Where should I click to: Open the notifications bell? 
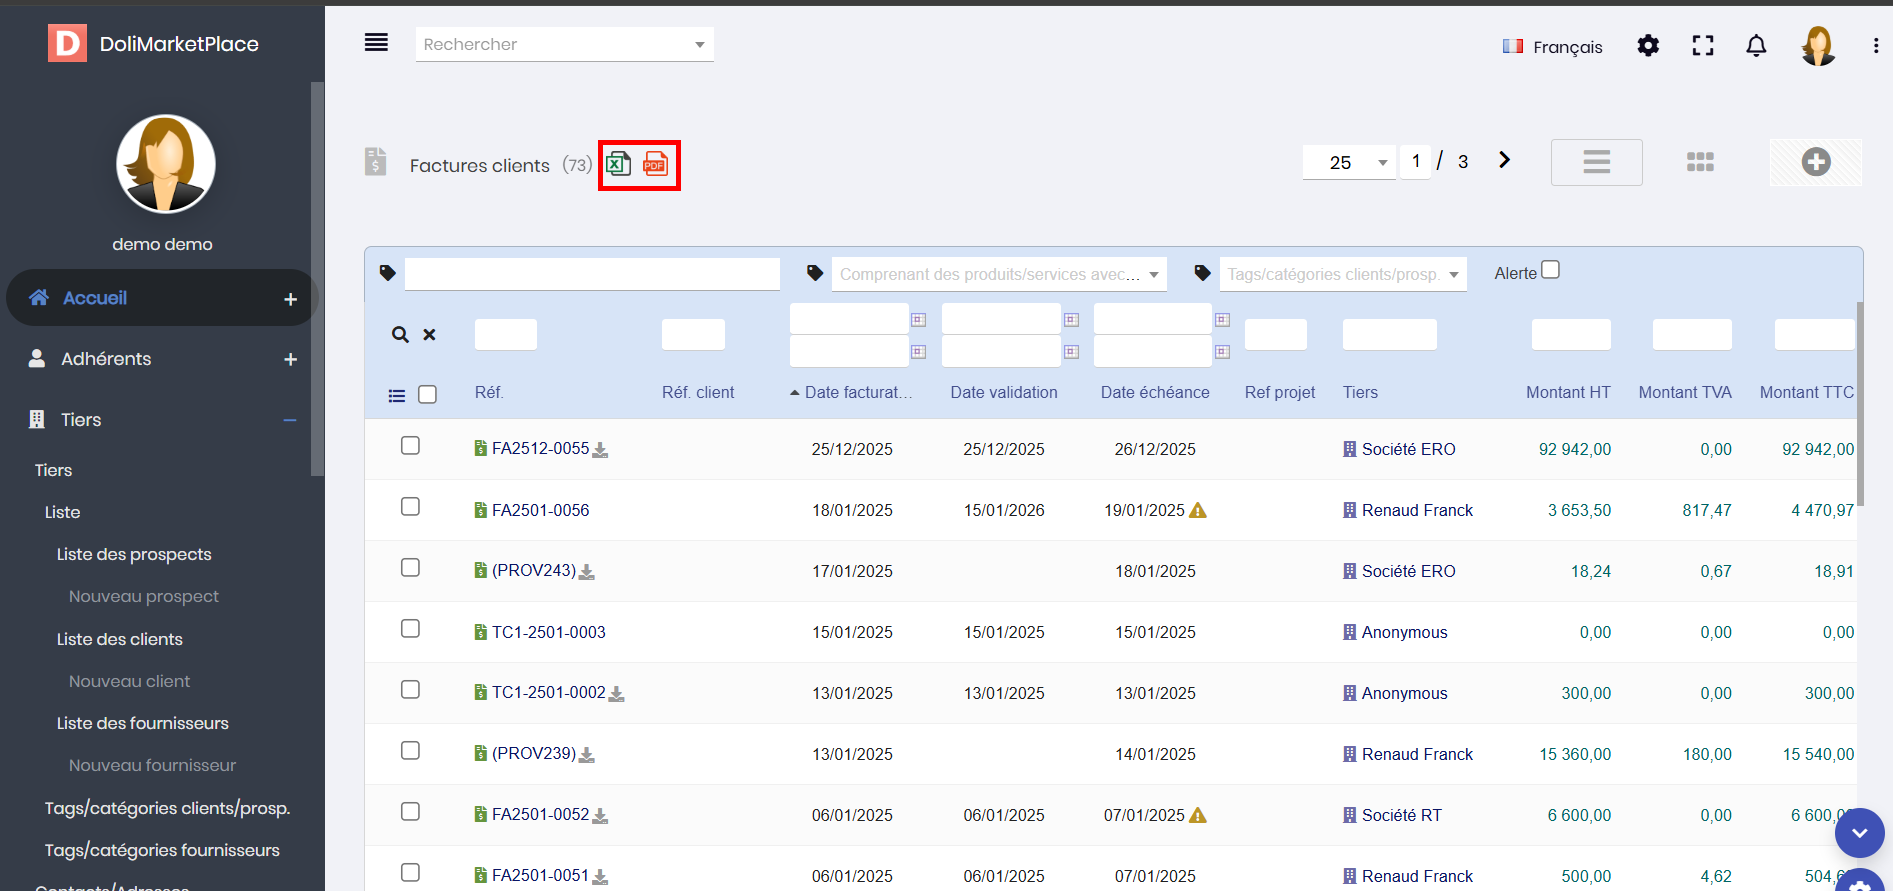pos(1756,46)
